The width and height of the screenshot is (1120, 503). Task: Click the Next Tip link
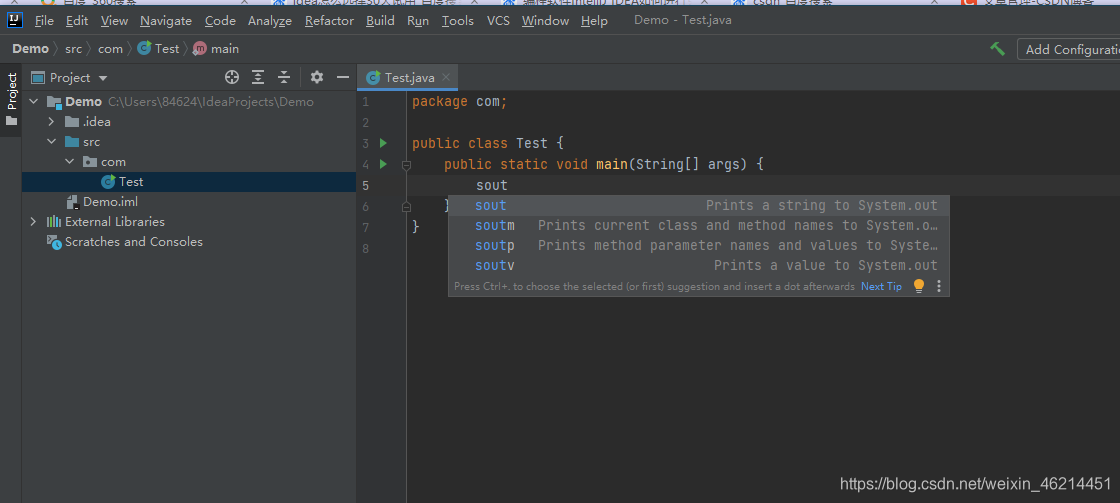881,287
